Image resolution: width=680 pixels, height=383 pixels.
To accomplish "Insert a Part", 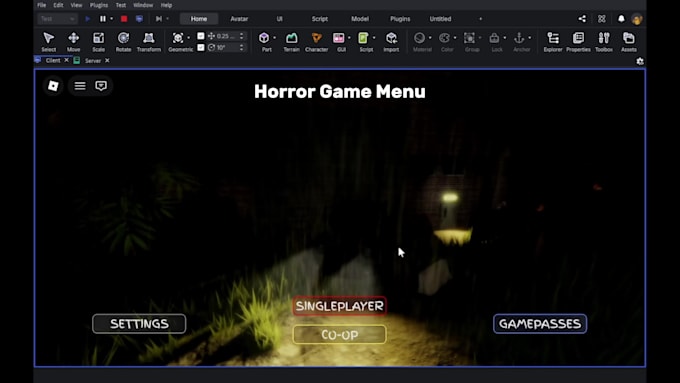I will [264, 38].
